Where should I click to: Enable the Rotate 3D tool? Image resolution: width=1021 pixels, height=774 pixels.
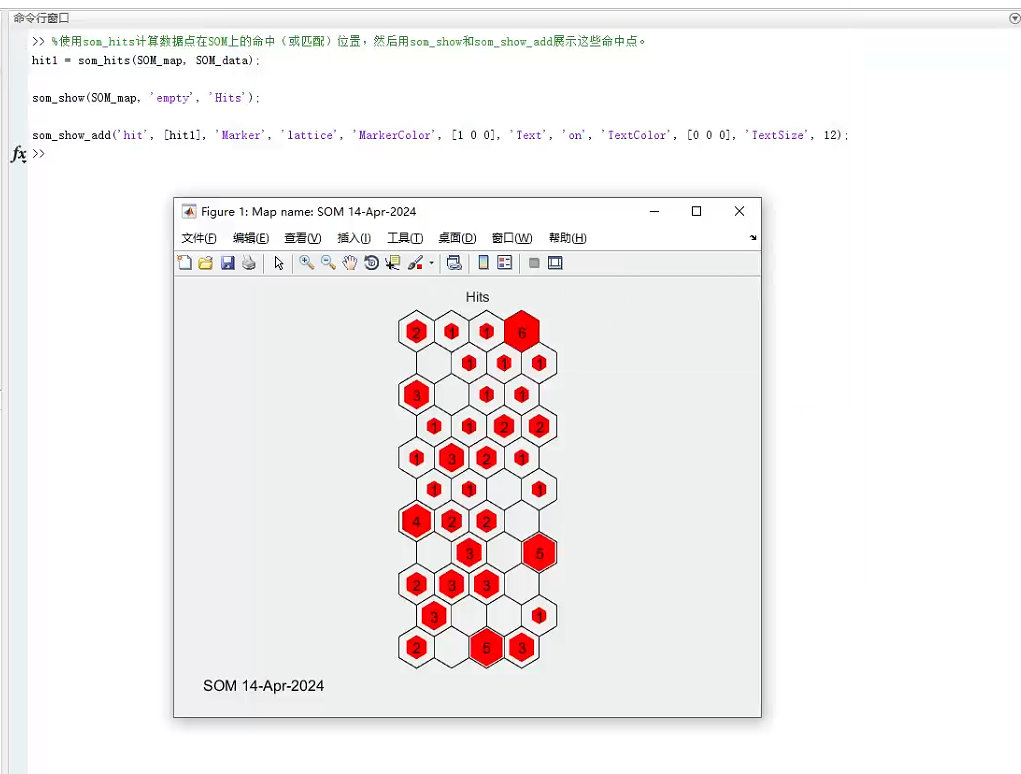(x=371, y=263)
